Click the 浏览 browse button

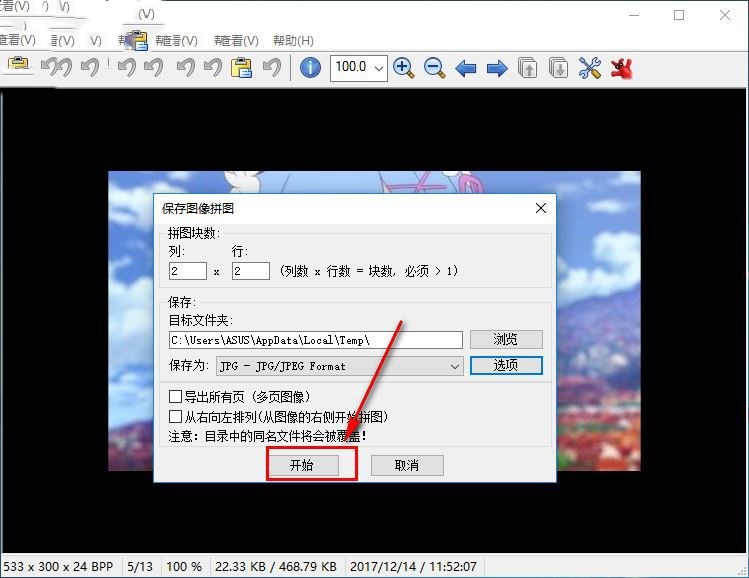[x=506, y=340]
